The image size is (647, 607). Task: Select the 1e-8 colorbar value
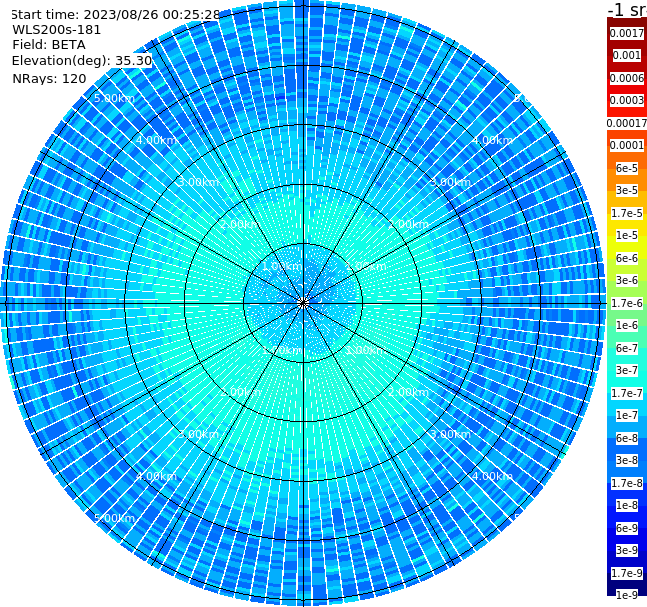tap(627, 505)
